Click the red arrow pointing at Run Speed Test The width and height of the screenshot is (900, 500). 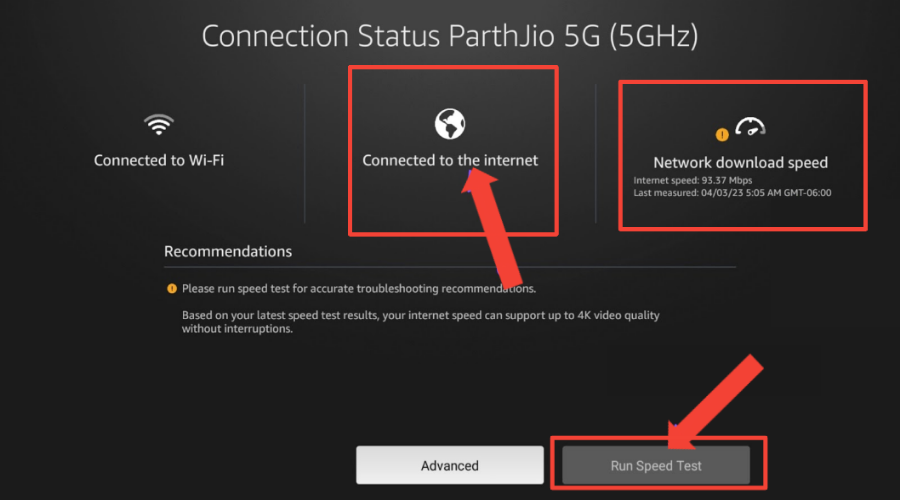[715, 402]
